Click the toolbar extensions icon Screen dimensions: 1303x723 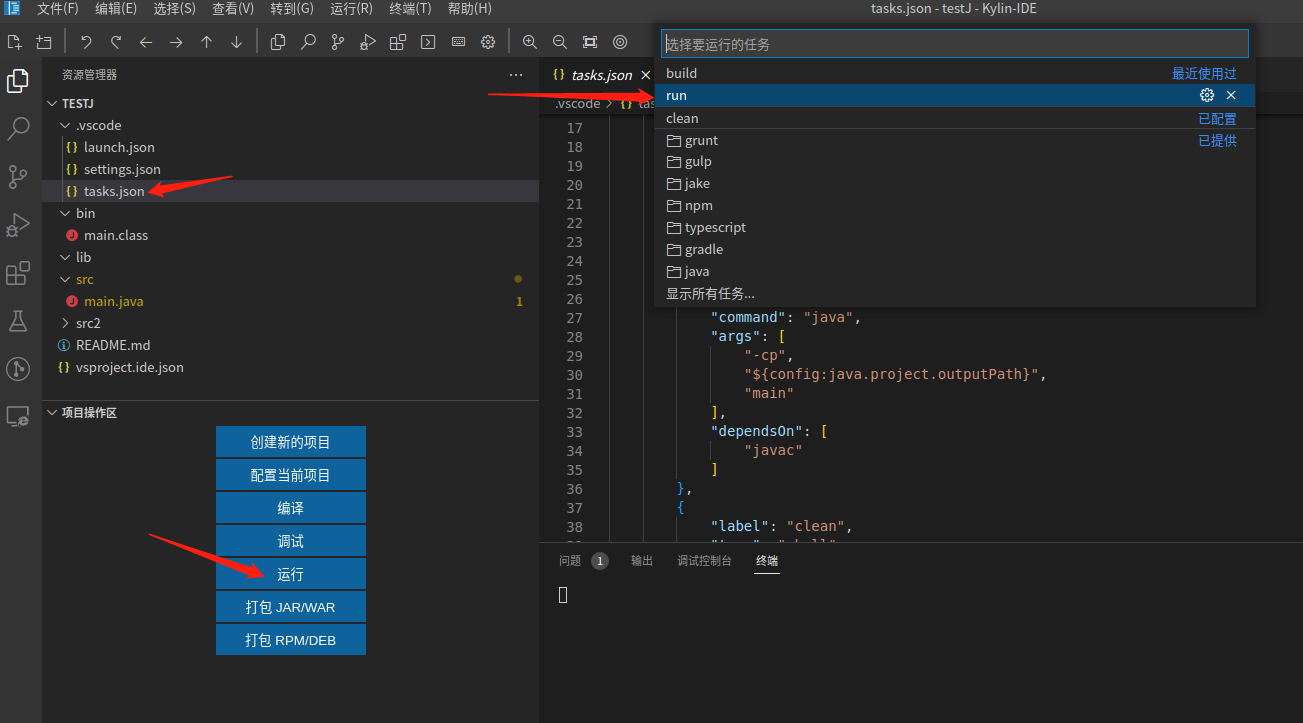tap(398, 42)
